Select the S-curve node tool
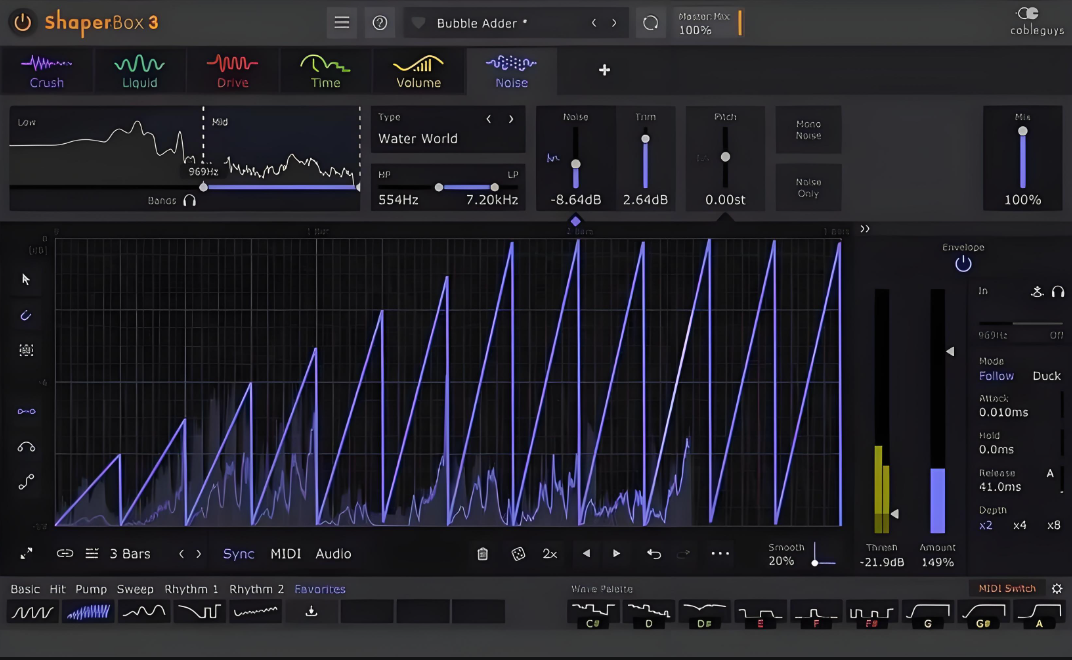Screen dimensions: 1072x660 pyautogui.click(x=26, y=482)
